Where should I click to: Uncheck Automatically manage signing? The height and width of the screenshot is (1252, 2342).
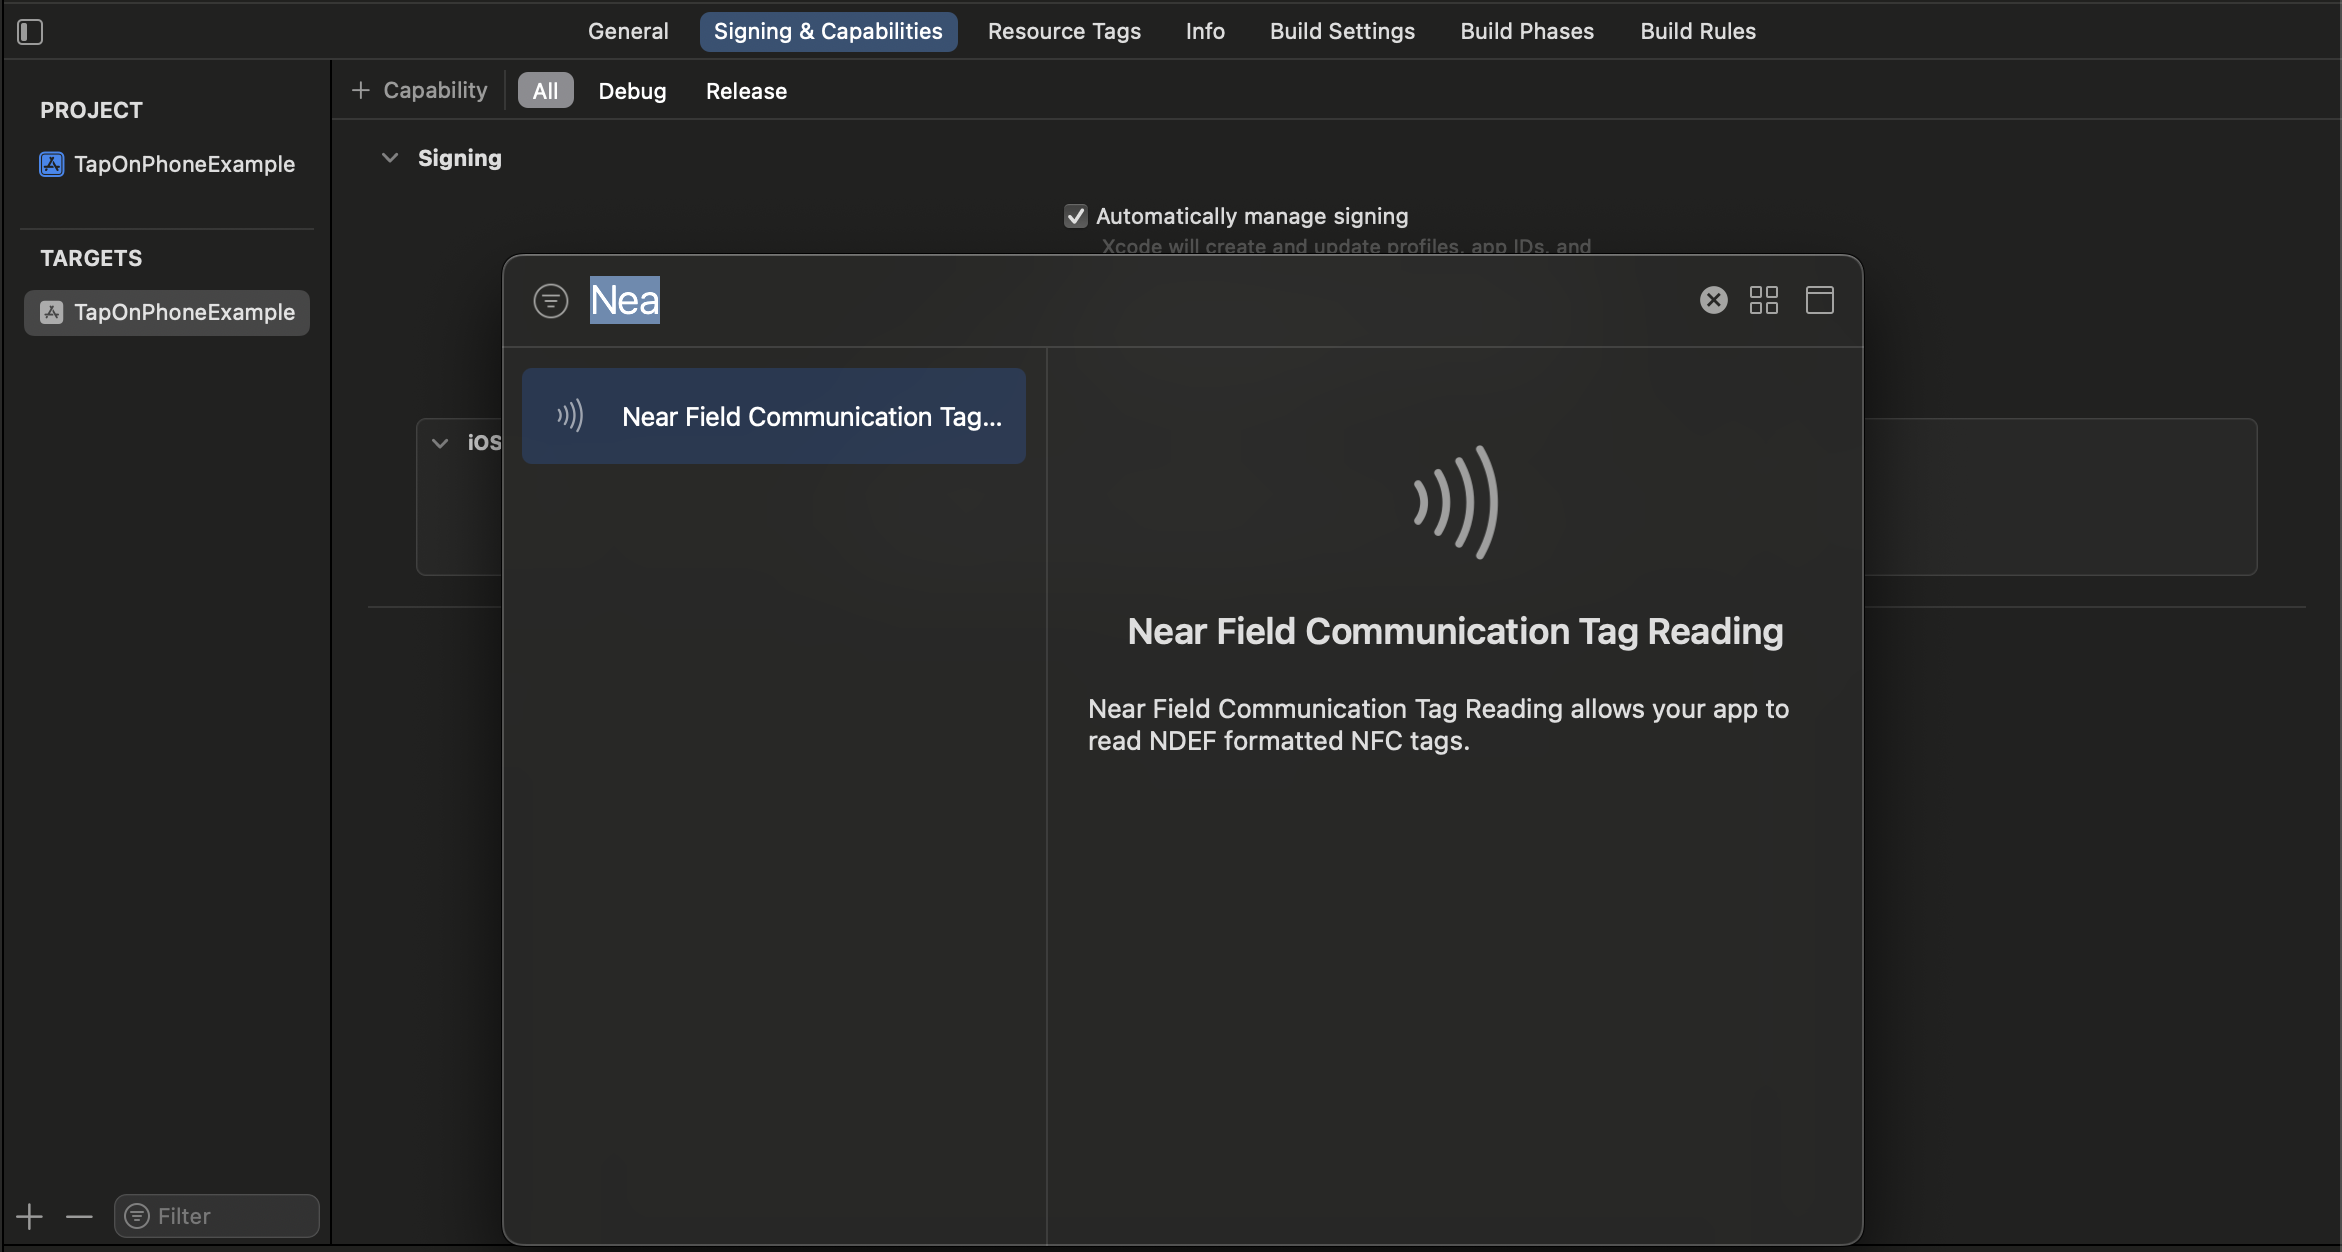pos(1076,216)
